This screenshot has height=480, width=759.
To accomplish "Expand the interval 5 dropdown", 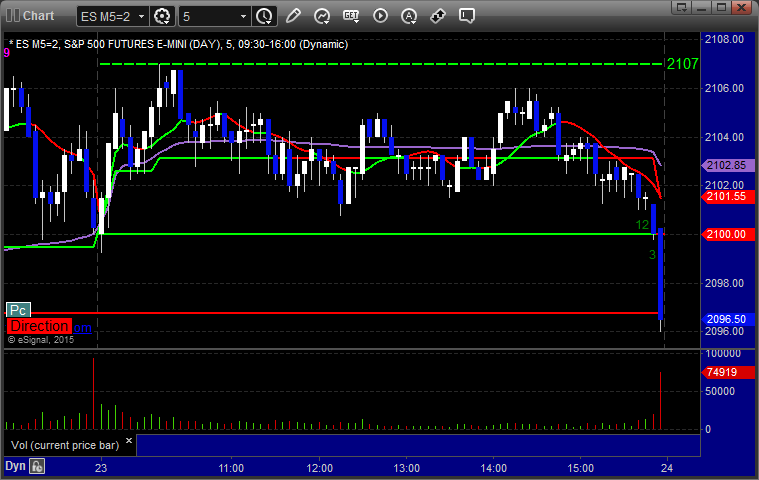I will click(x=243, y=16).
